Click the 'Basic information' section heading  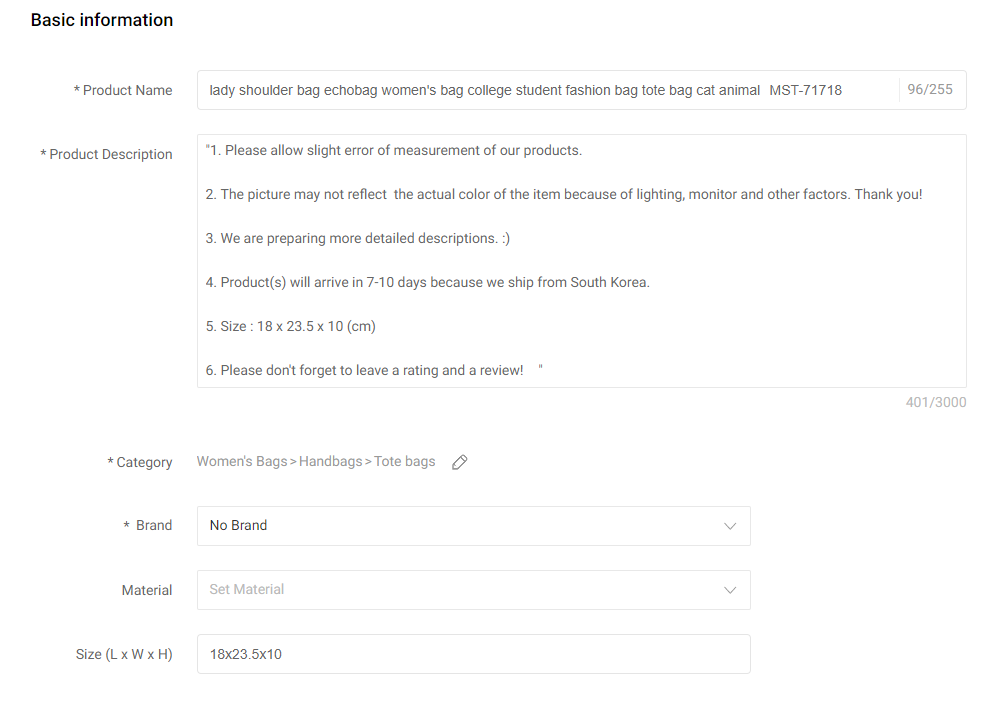(x=102, y=20)
